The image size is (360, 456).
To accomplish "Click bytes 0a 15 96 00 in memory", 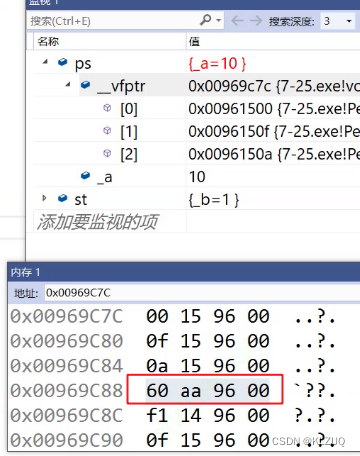I will click(208, 366).
